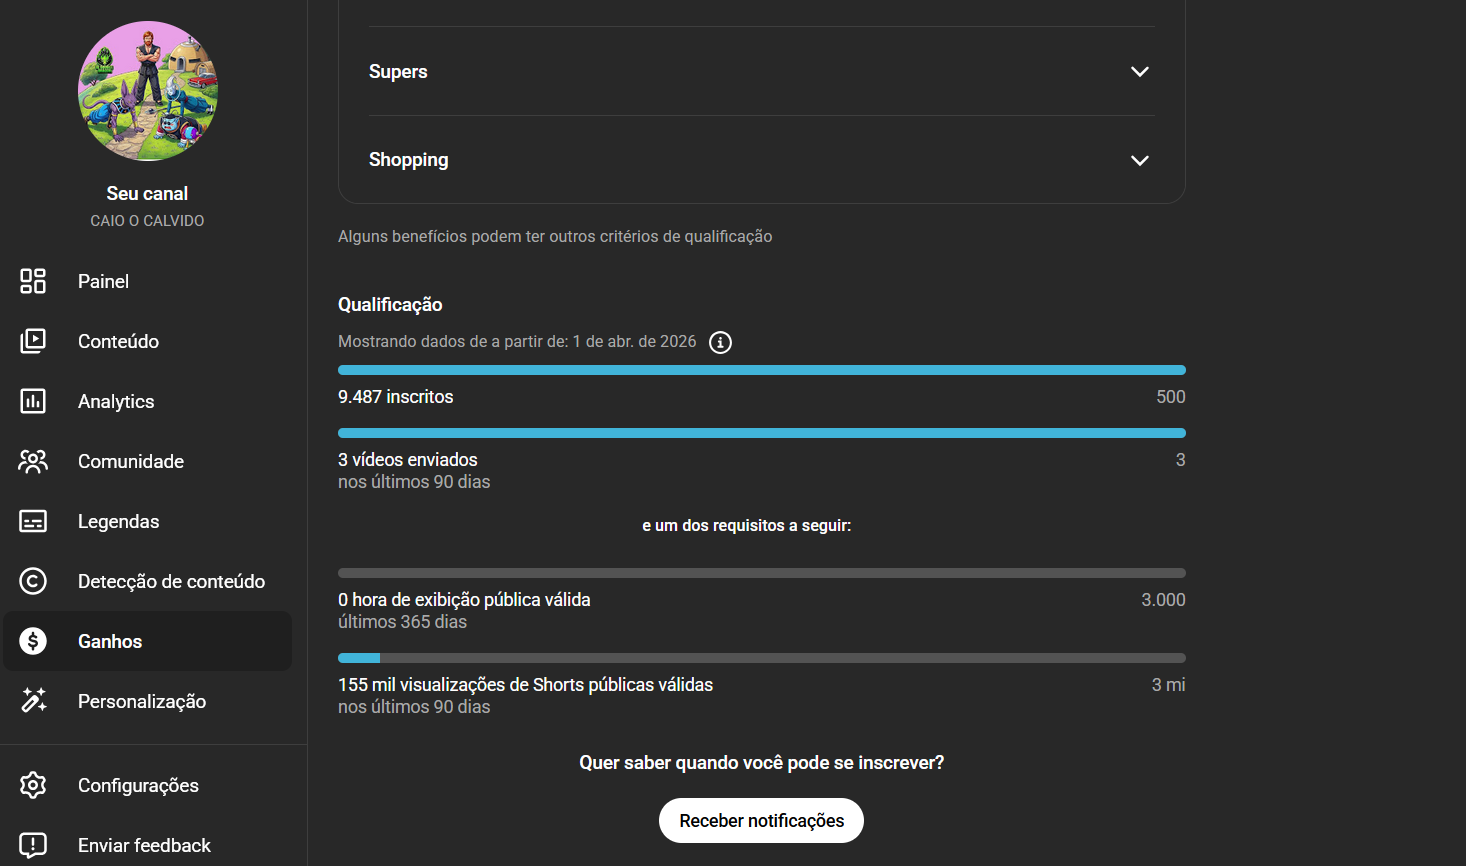The height and width of the screenshot is (866, 1466).
Task: Open the Detecção de conteúdo copyright icon
Action: 33,581
